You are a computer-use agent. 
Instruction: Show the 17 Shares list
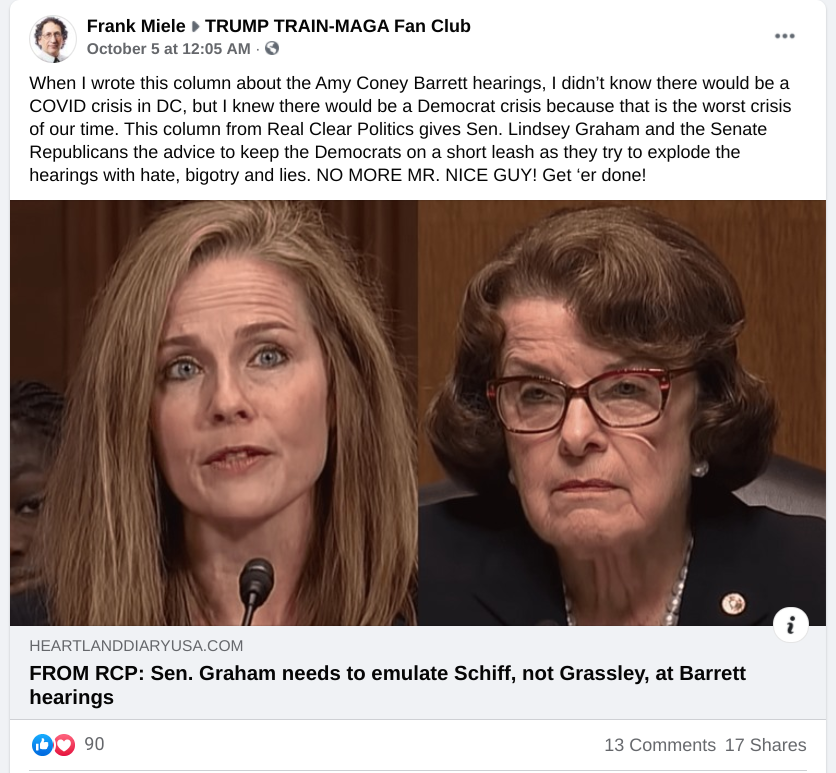click(x=765, y=745)
